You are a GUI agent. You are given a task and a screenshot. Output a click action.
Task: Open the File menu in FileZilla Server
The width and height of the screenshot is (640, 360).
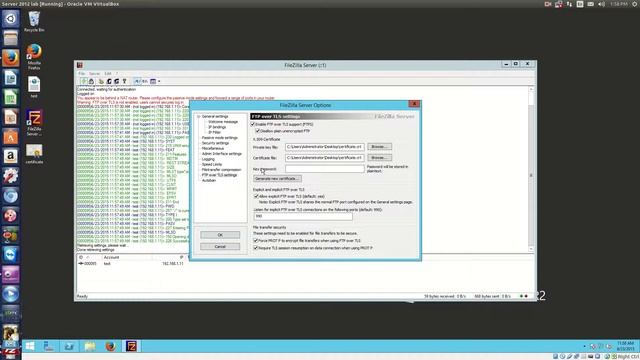point(82,74)
